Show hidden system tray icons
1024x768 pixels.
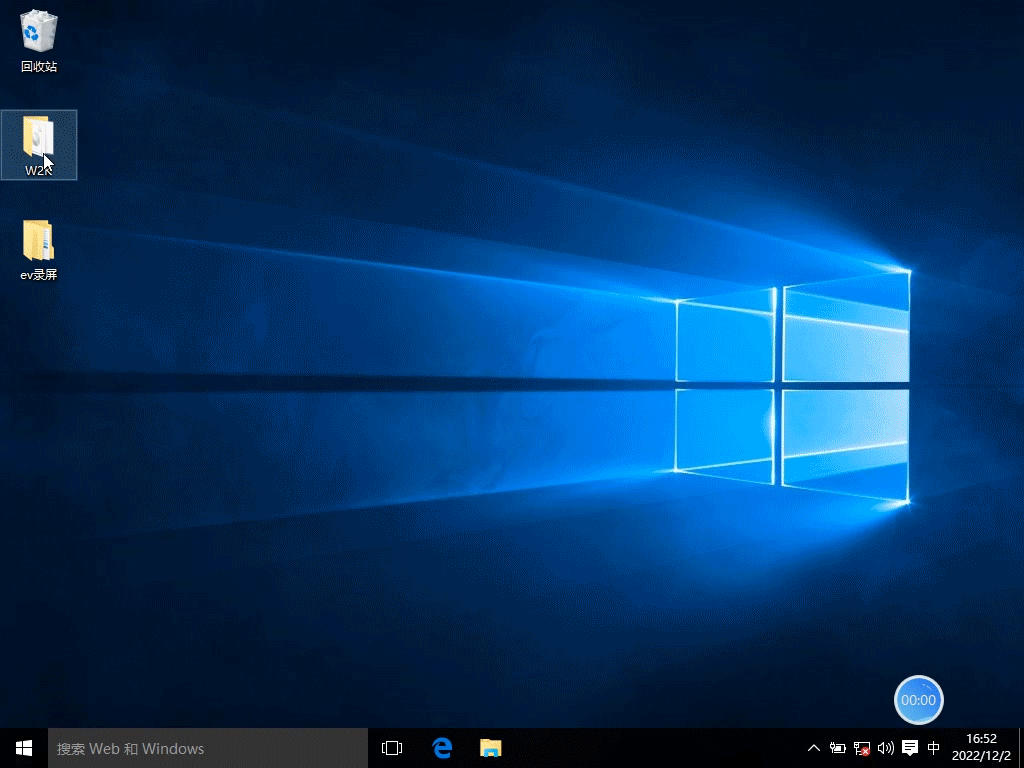pos(814,748)
